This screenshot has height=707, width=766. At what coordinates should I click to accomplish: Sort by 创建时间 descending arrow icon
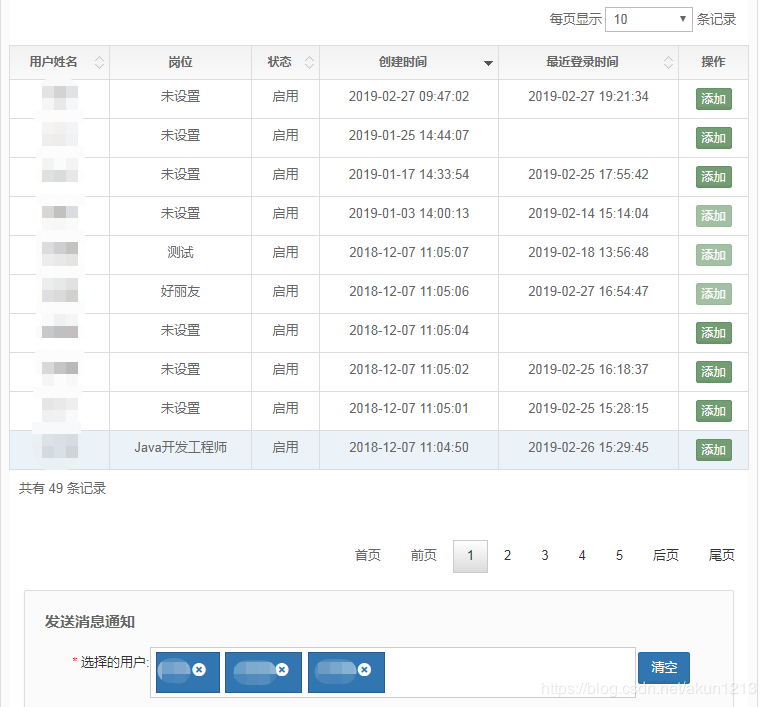[x=488, y=63]
